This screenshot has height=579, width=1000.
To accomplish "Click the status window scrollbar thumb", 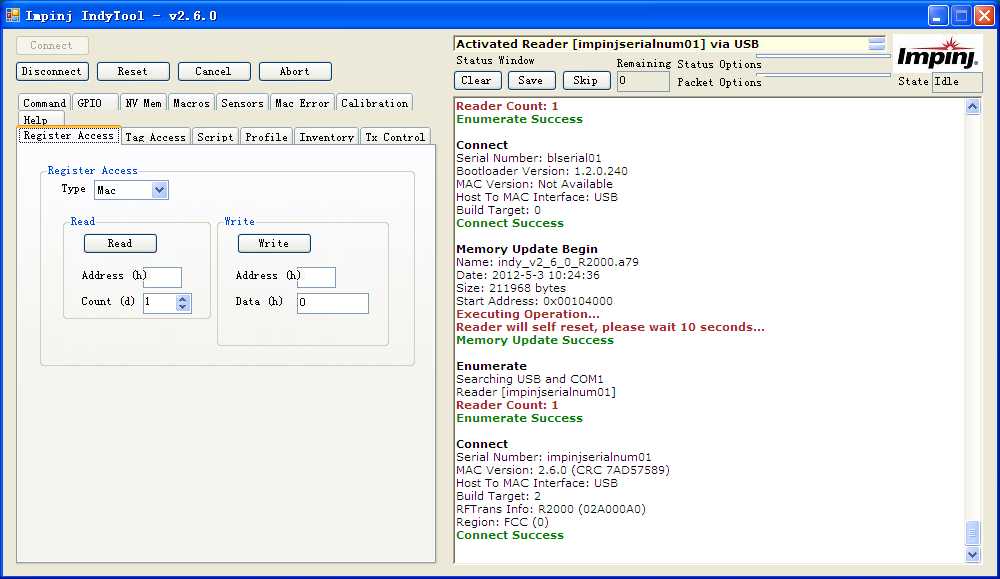I will [973, 532].
